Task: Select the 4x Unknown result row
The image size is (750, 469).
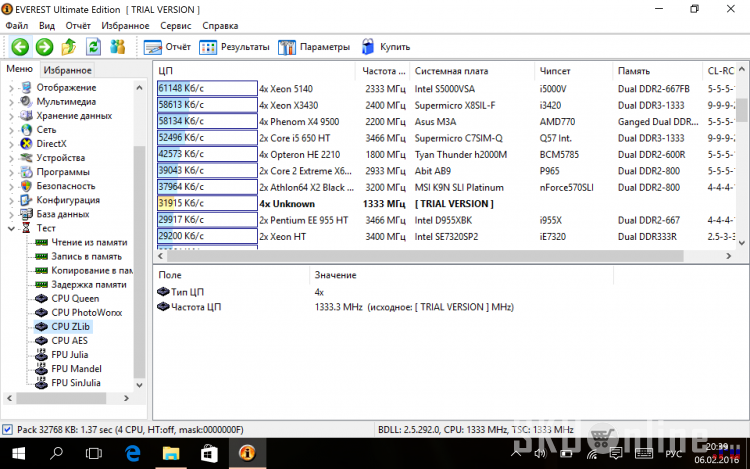Action: click(x=445, y=204)
